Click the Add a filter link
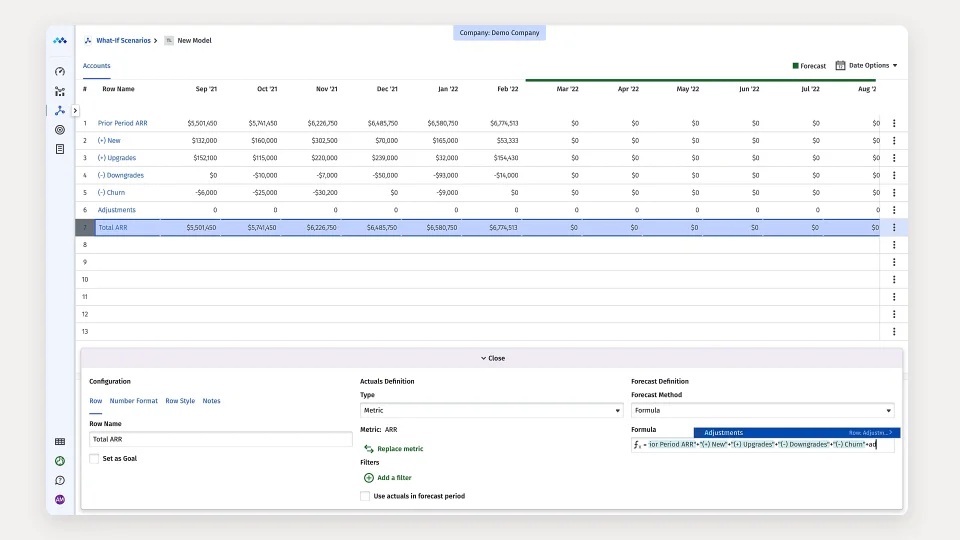The width and height of the screenshot is (960, 540). tap(394, 478)
